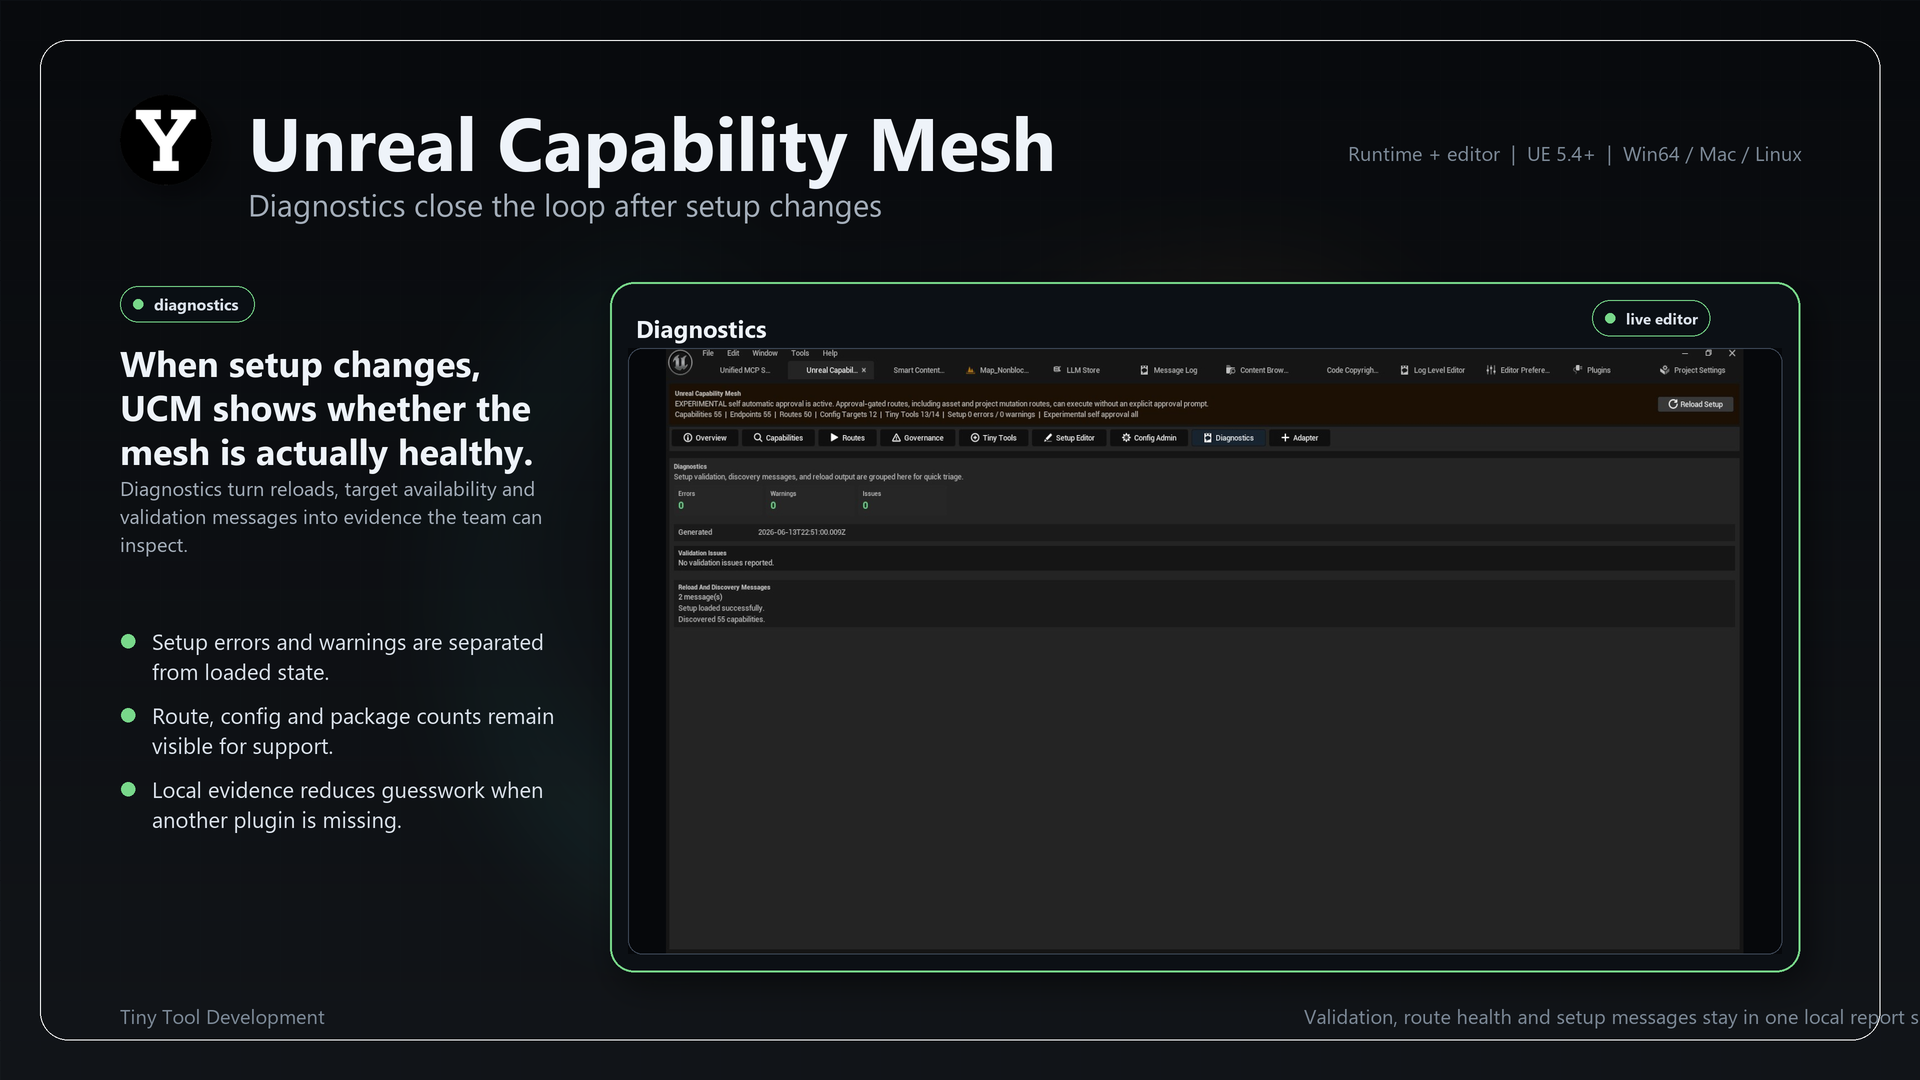Click the Map_Nonbloc... level icon
Image resolution: width=1920 pixels, height=1080 pixels.
pos(970,370)
